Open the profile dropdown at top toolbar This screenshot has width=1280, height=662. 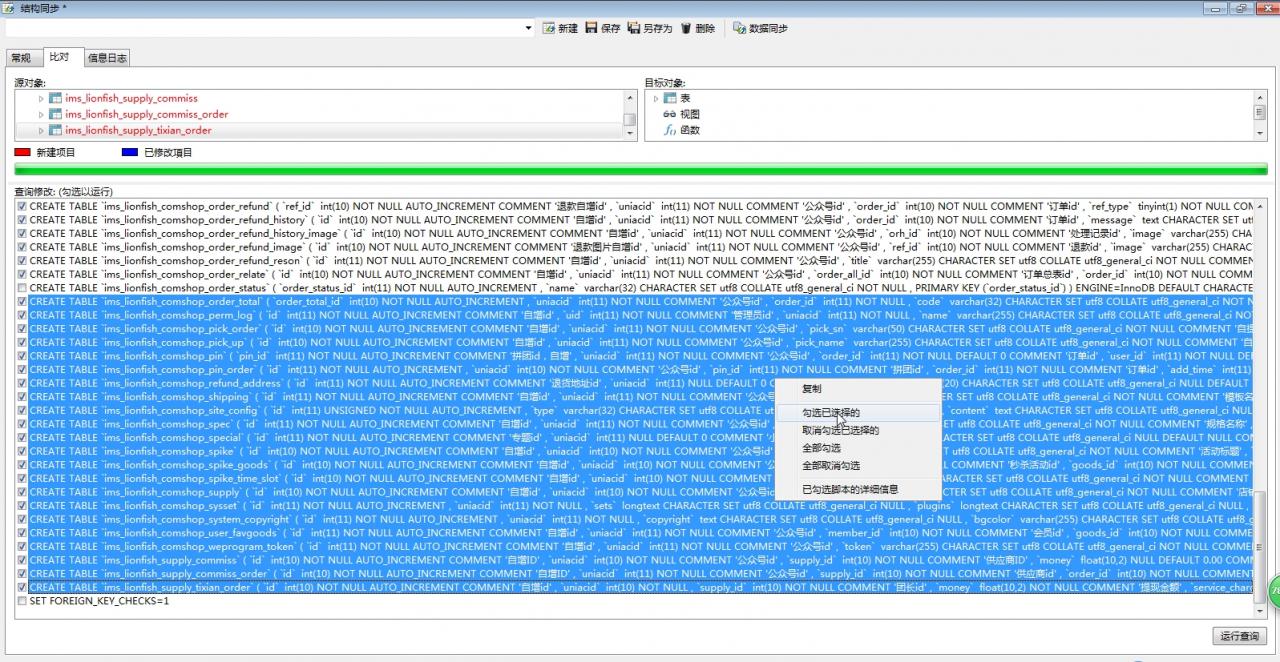click(x=529, y=28)
